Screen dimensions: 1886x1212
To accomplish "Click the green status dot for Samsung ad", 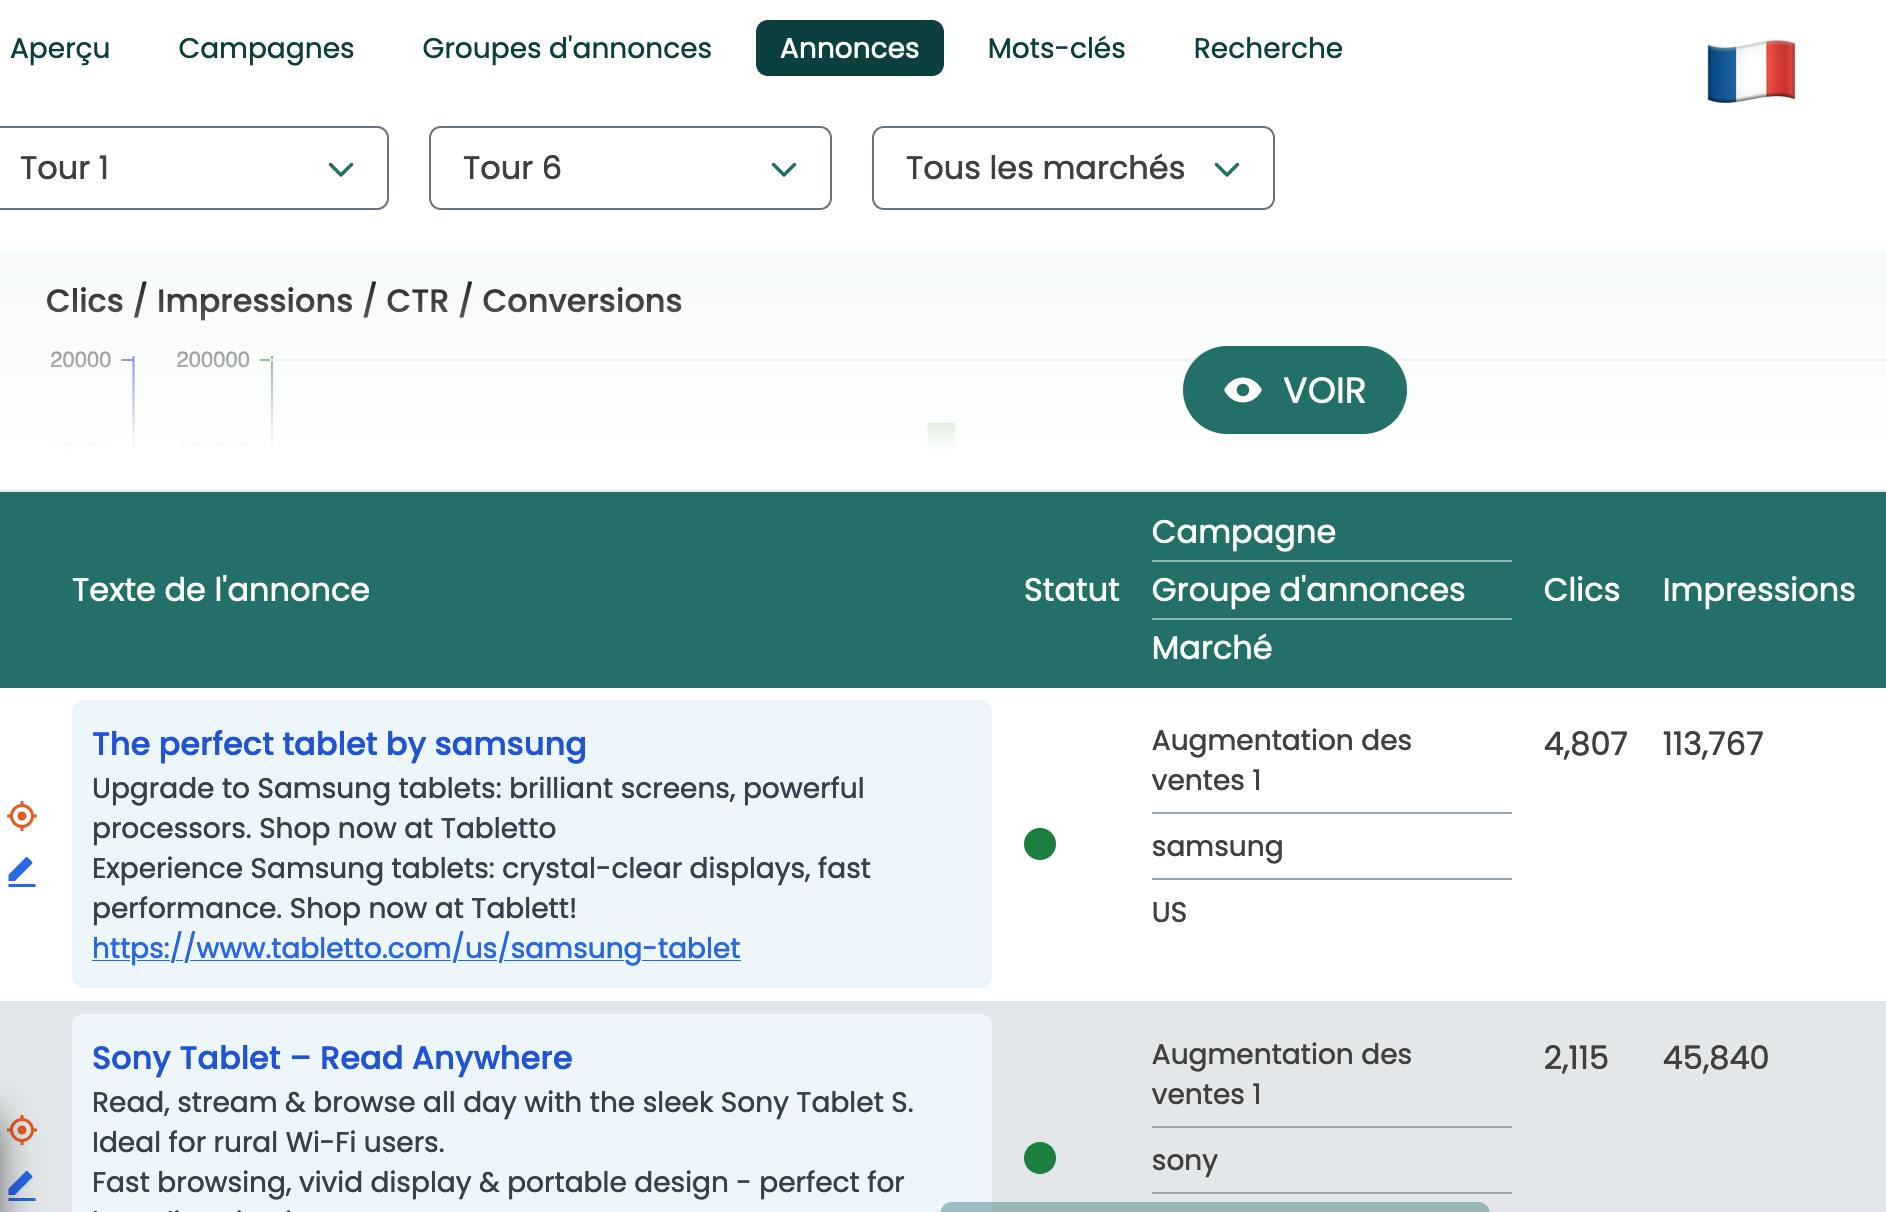I will (1040, 844).
